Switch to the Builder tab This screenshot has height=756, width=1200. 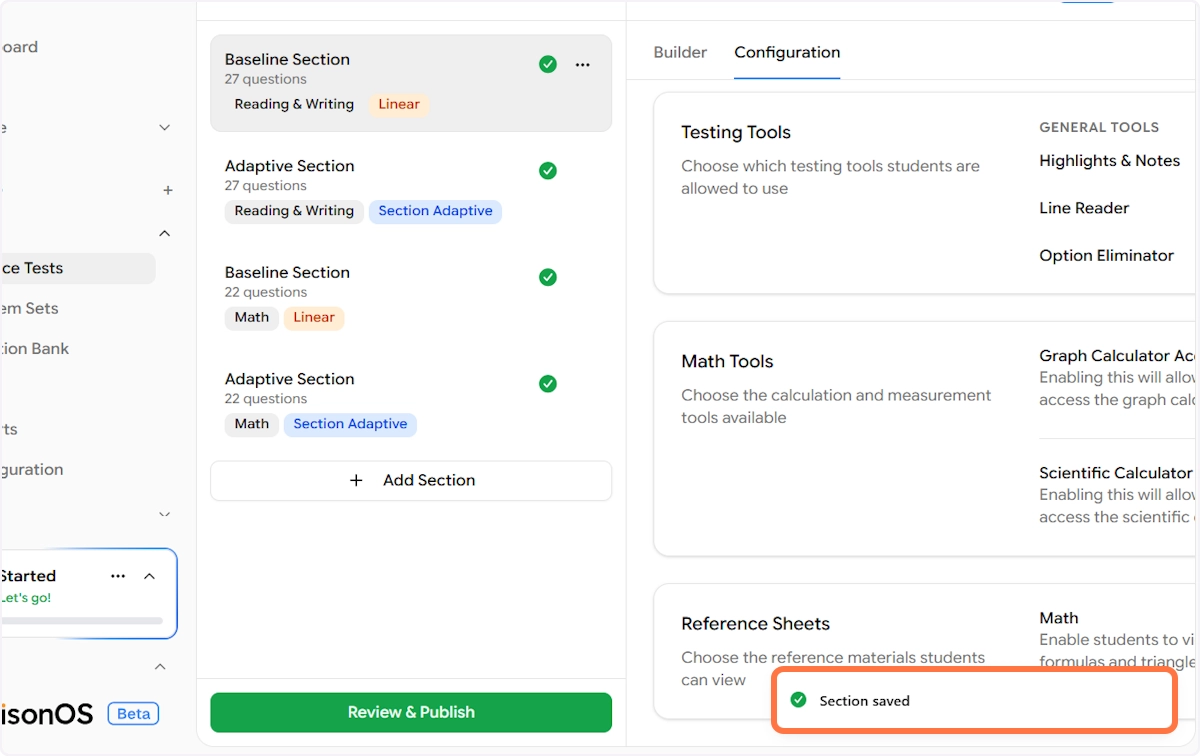pyautogui.click(x=680, y=52)
